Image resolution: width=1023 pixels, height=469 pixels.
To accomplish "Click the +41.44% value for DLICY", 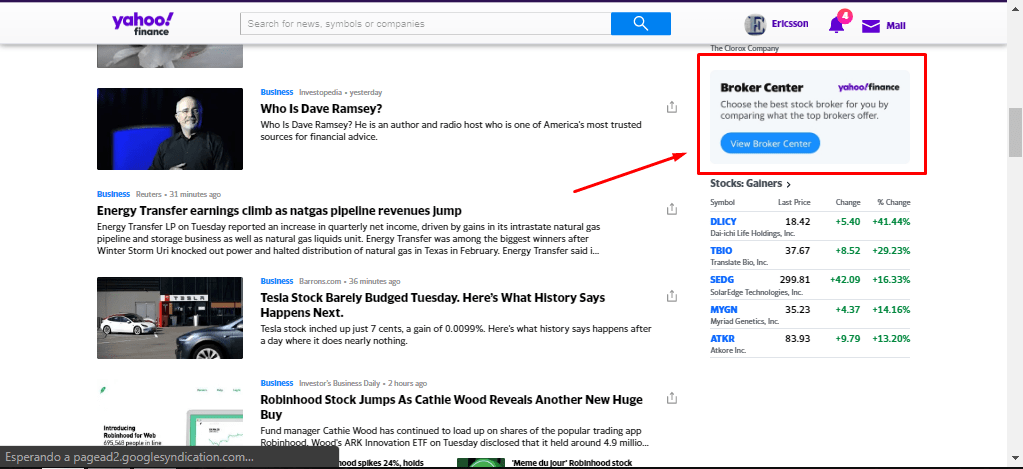I will (891, 222).
